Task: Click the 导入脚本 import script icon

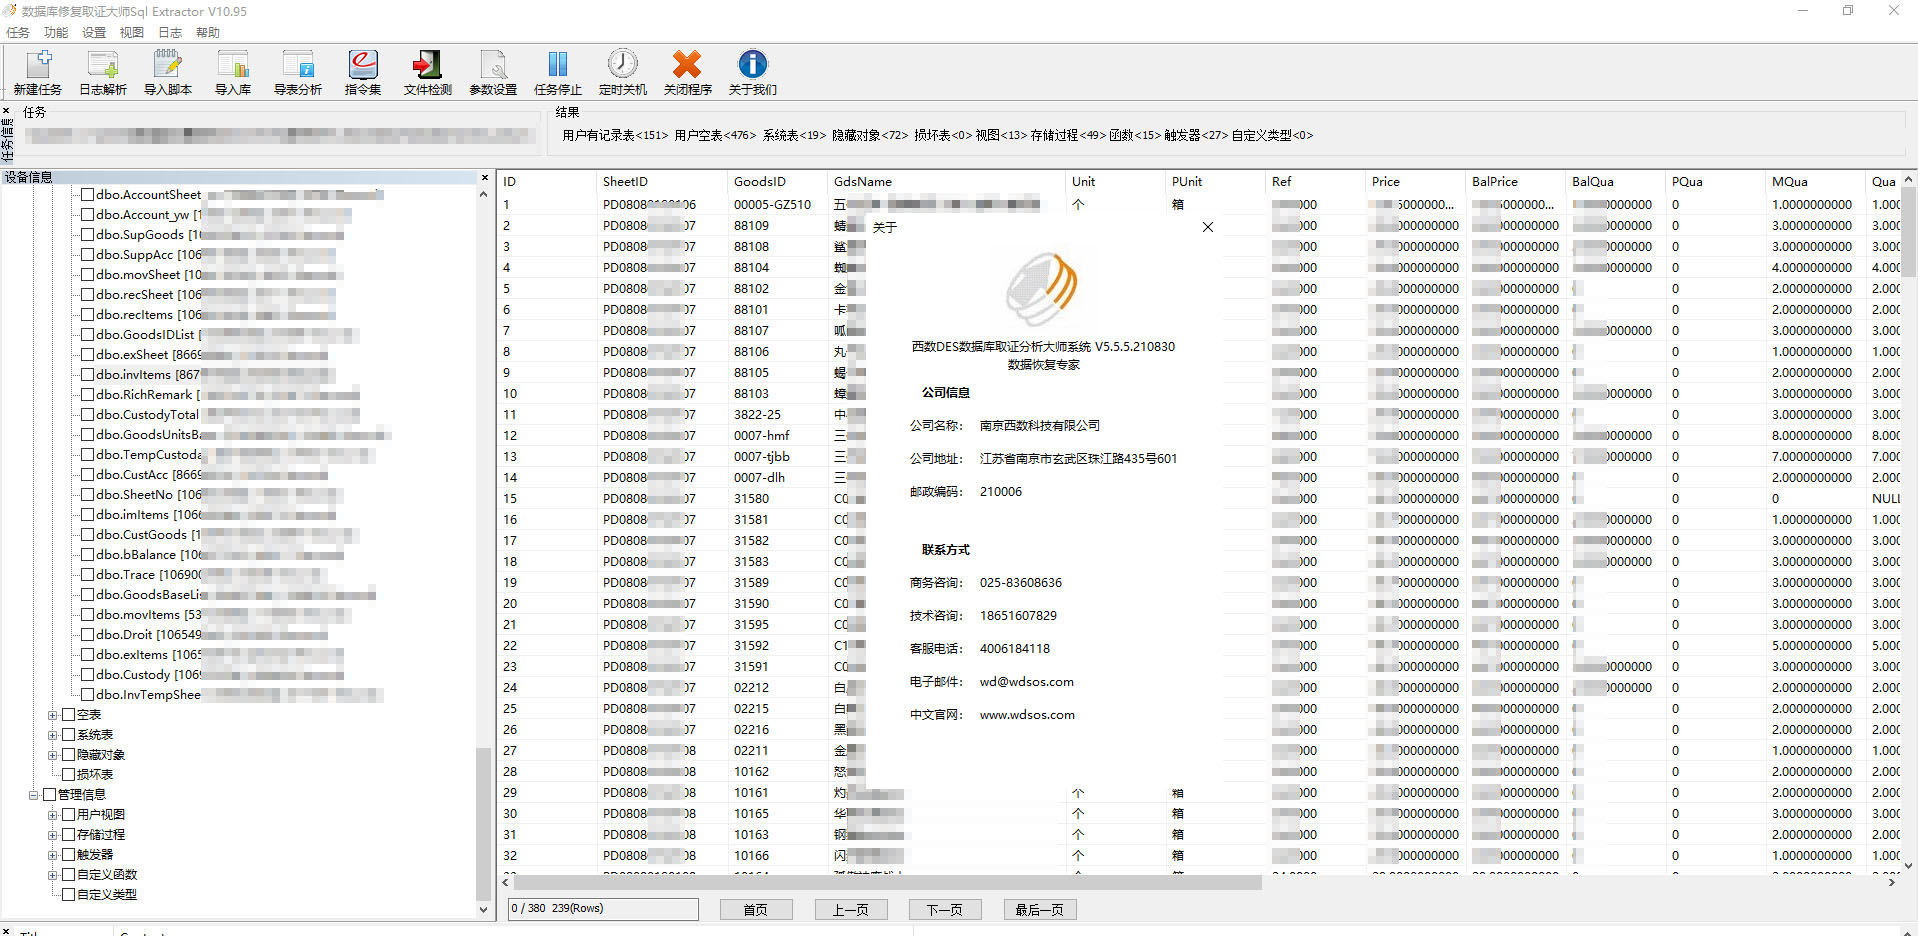Action: click(168, 72)
